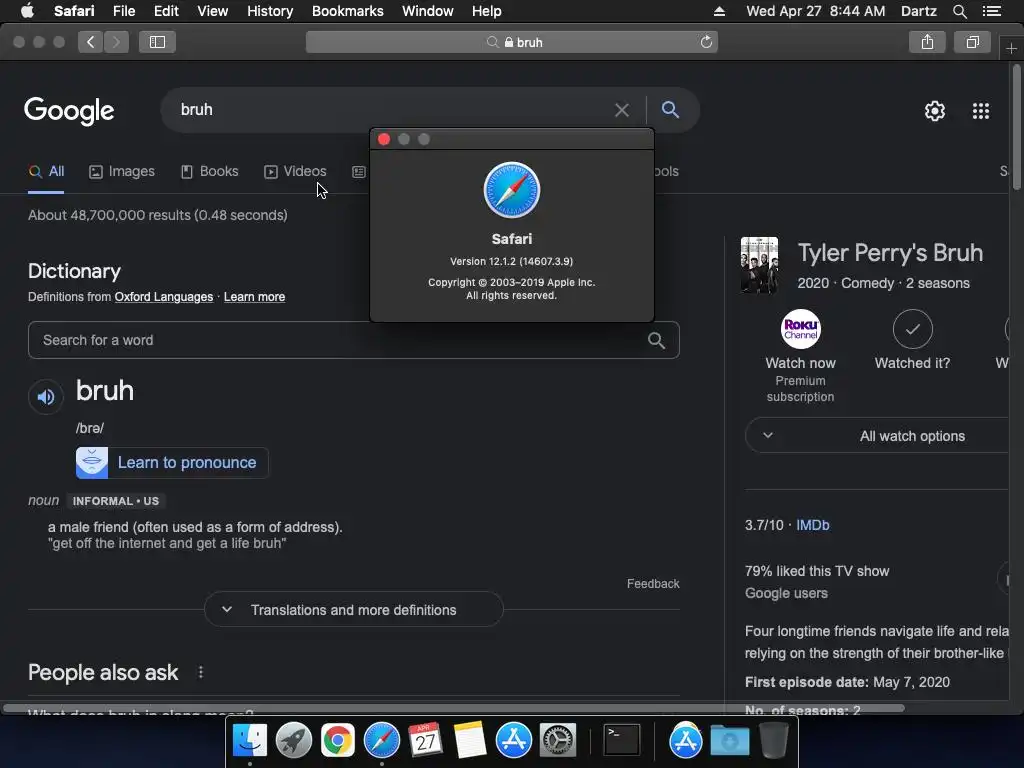Open Terminal from the Dock
The image size is (1024, 768).
[x=622, y=741]
